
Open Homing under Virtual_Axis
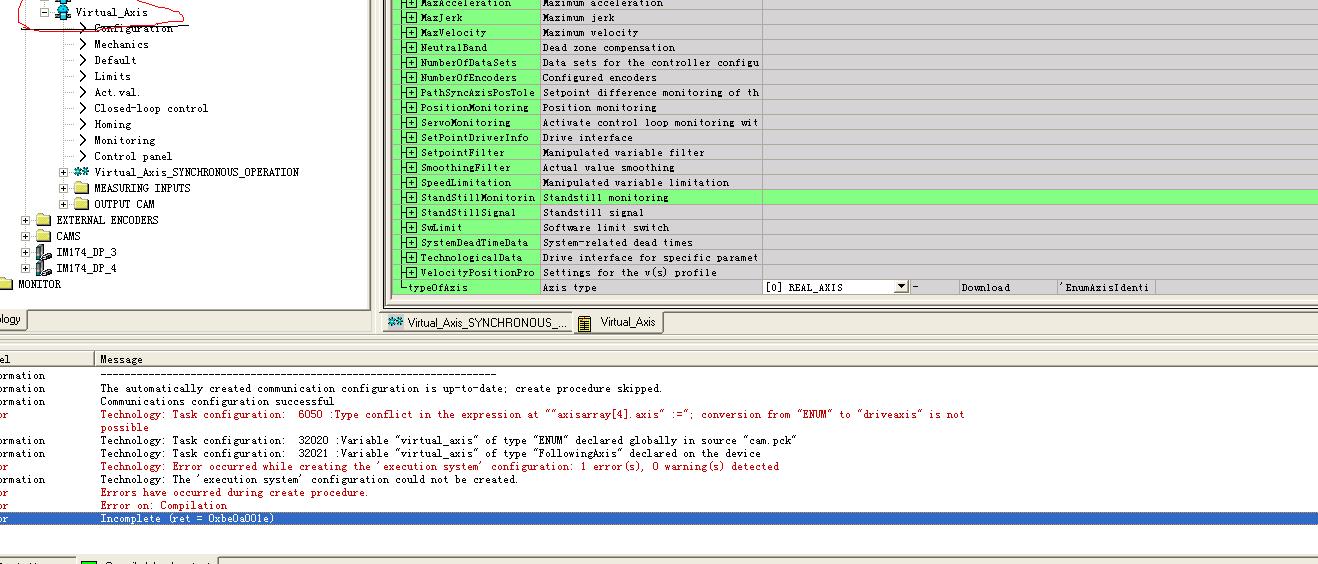pos(112,124)
